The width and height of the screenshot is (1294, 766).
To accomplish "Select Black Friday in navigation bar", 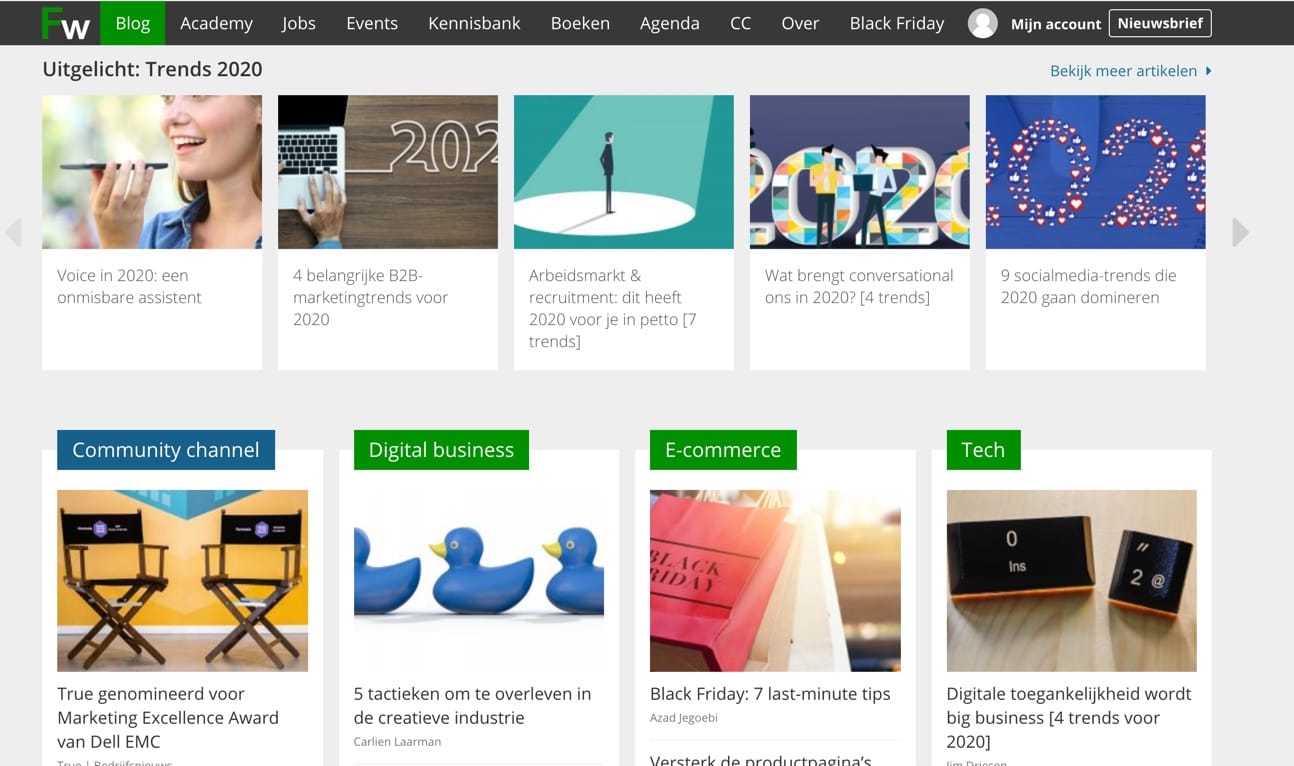I will (x=896, y=23).
